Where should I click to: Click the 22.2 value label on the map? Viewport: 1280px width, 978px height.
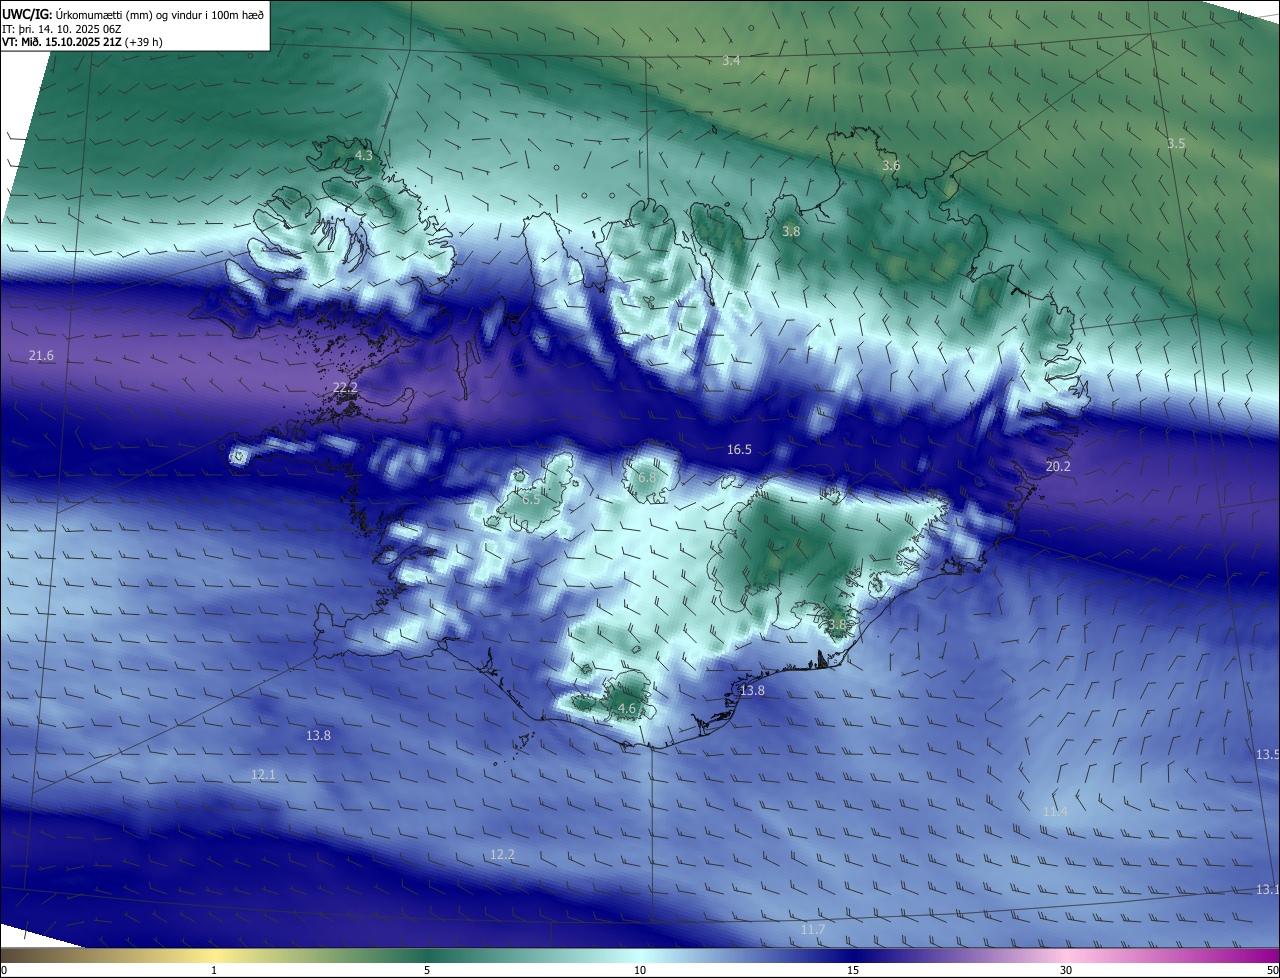click(x=345, y=388)
